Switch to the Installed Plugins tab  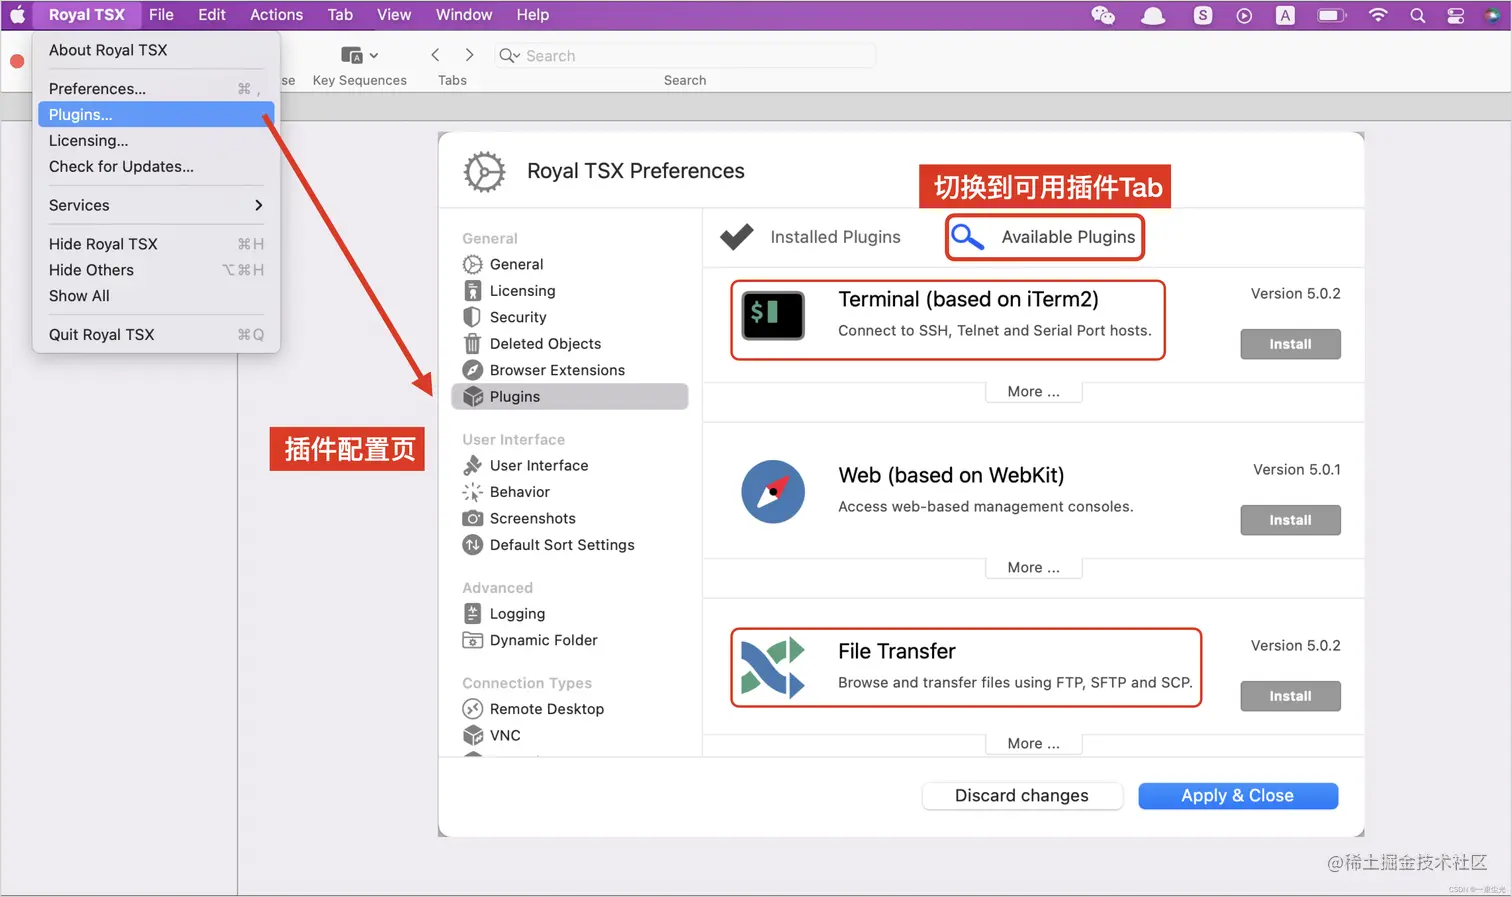[835, 237]
